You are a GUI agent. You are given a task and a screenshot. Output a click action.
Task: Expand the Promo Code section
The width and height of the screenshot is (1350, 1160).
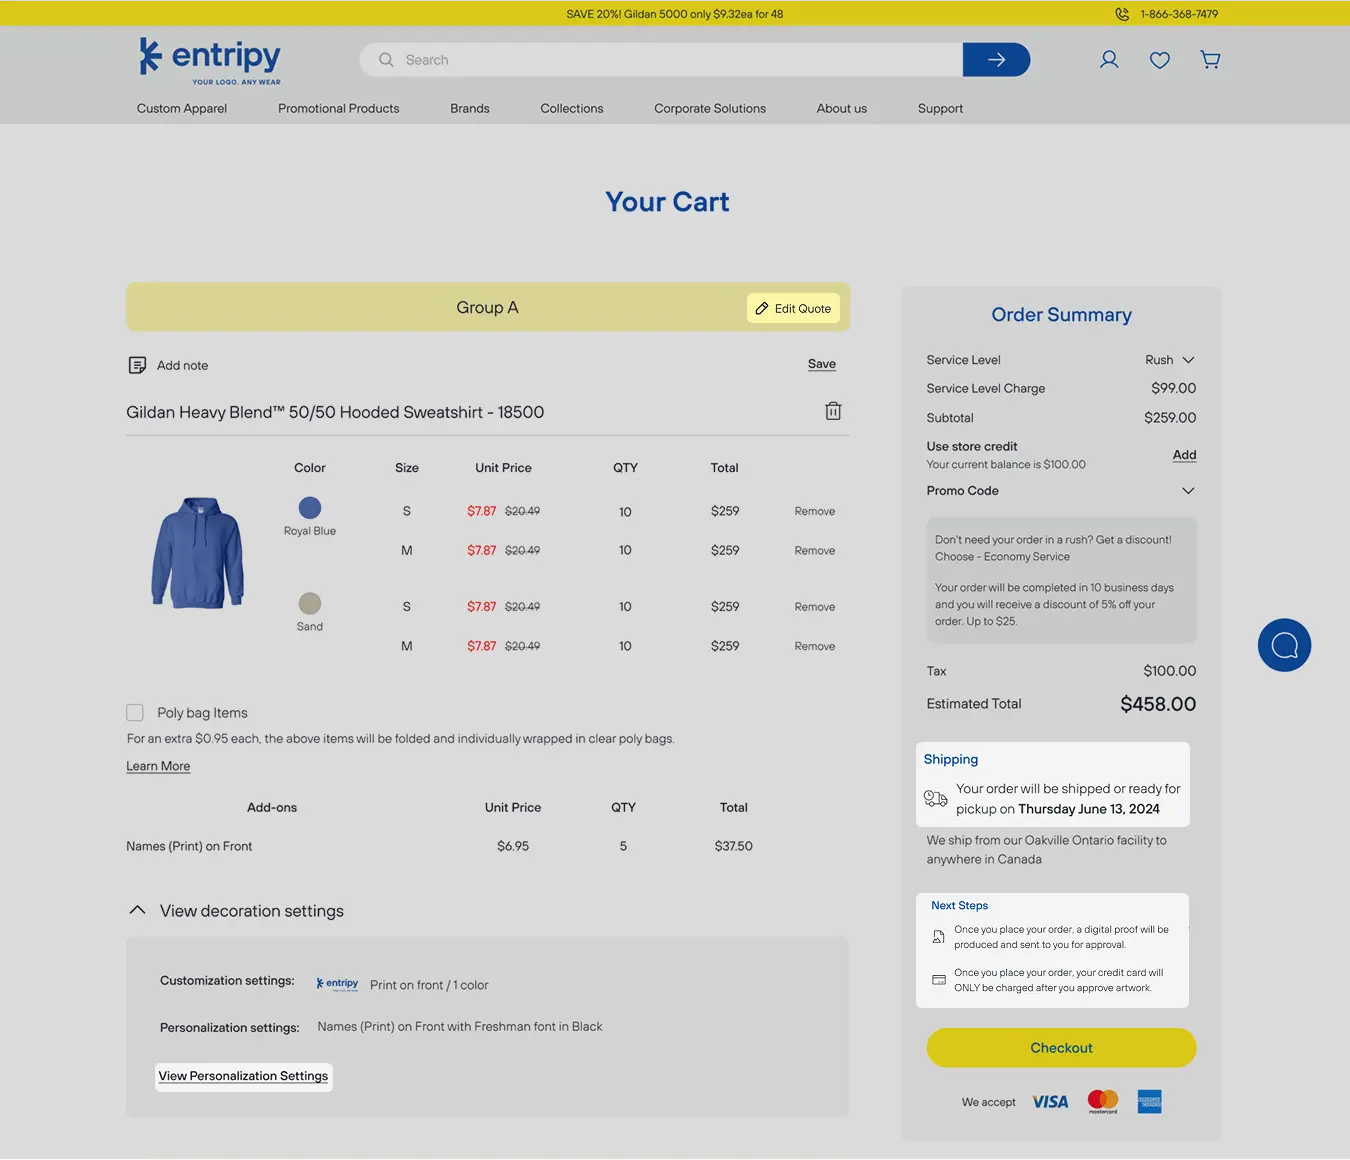[x=1188, y=491]
